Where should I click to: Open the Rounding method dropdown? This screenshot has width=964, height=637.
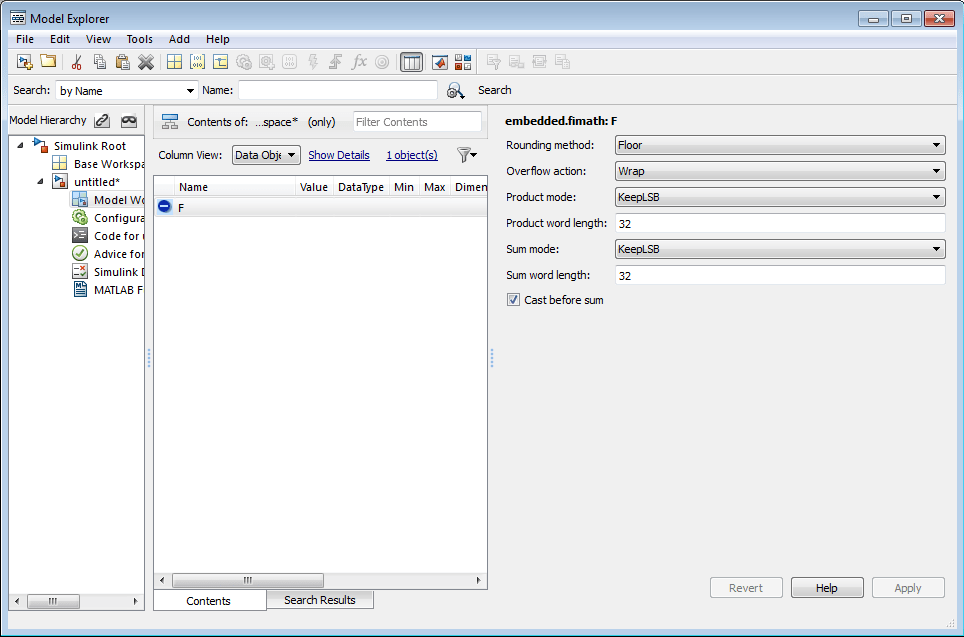click(x=780, y=145)
